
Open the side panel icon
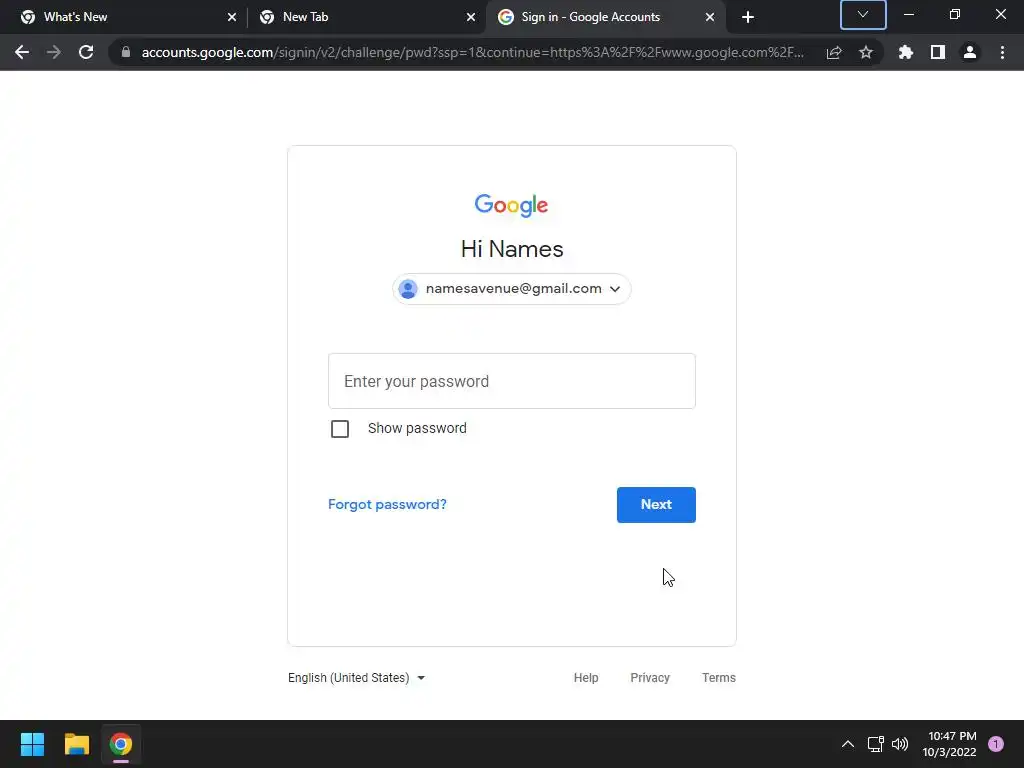click(938, 52)
